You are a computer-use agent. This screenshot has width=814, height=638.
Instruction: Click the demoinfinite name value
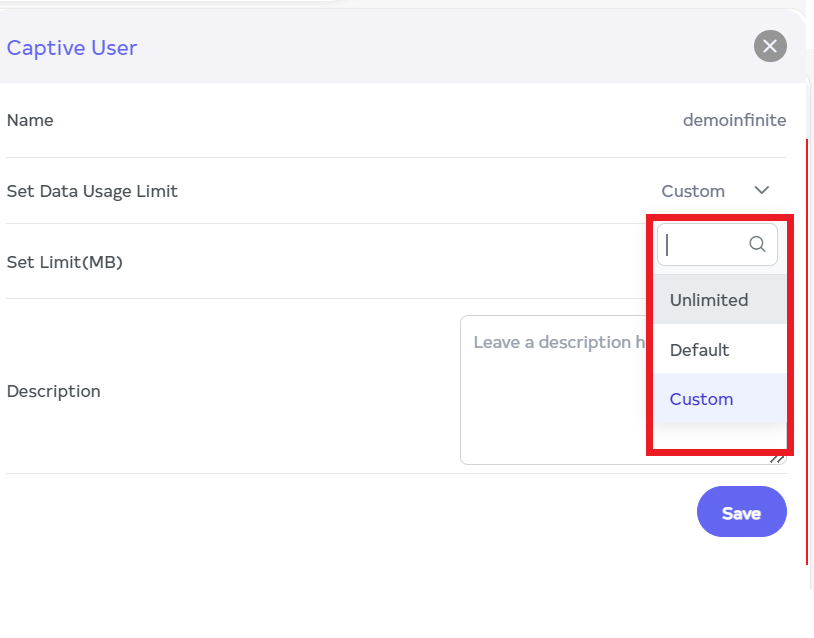[734, 120]
